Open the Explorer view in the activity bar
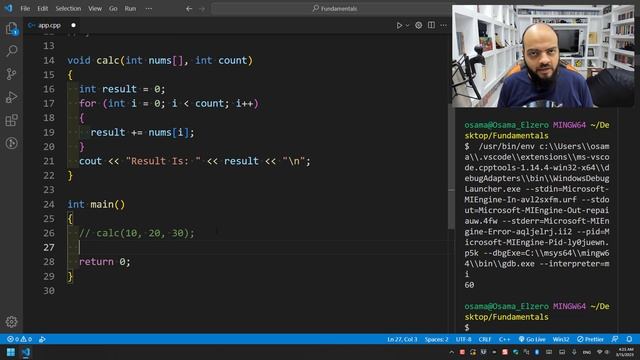This screenshot has width=640, height=360. click(11, 28)
